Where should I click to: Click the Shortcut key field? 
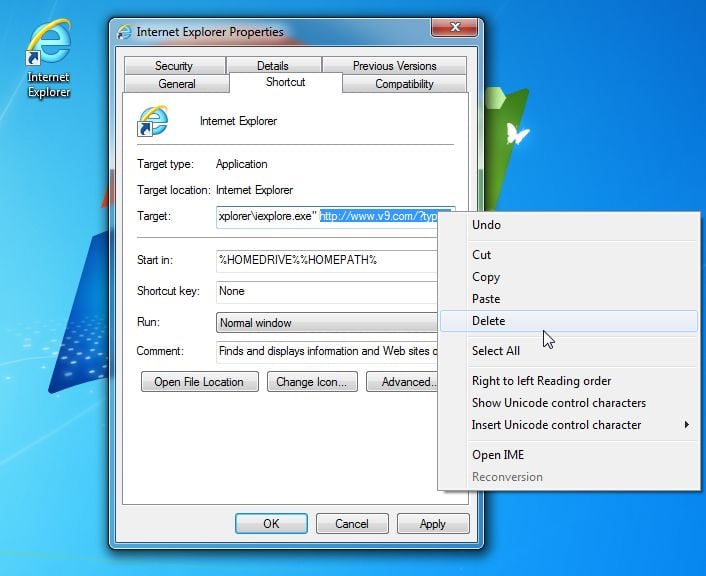[327, 292]
